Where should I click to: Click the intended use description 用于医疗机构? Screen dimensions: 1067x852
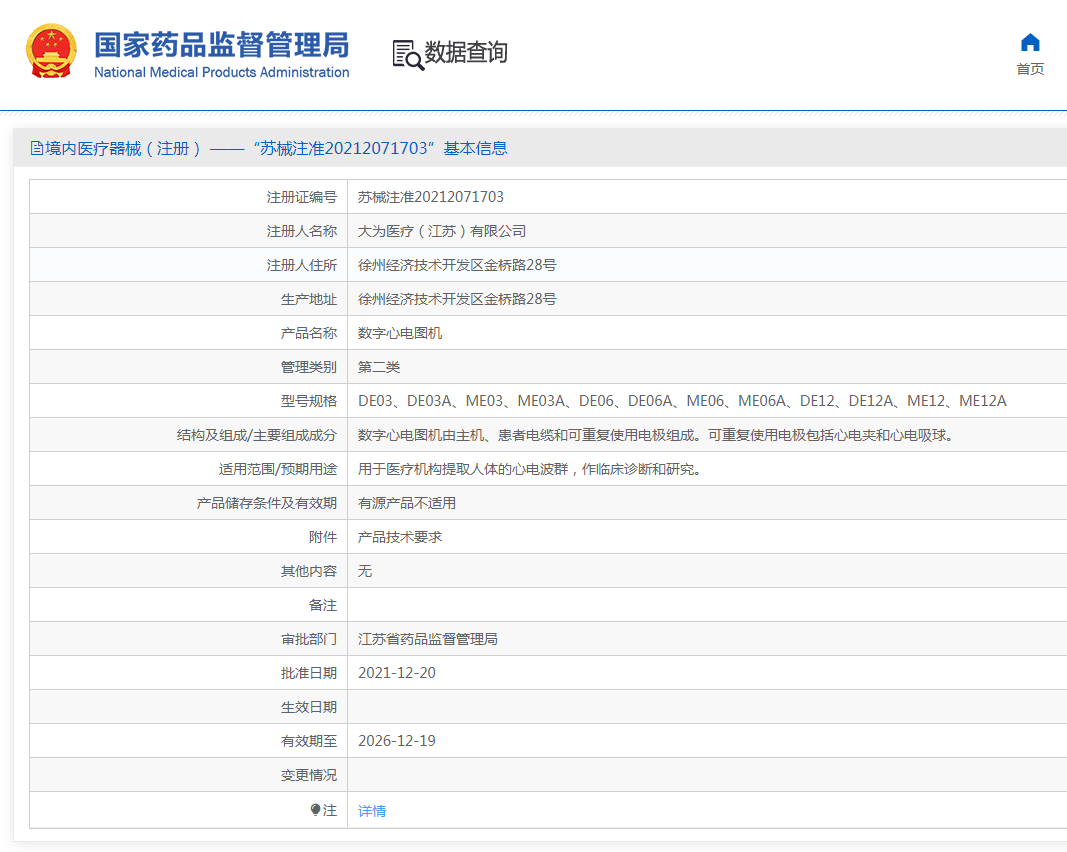(530, 470)
